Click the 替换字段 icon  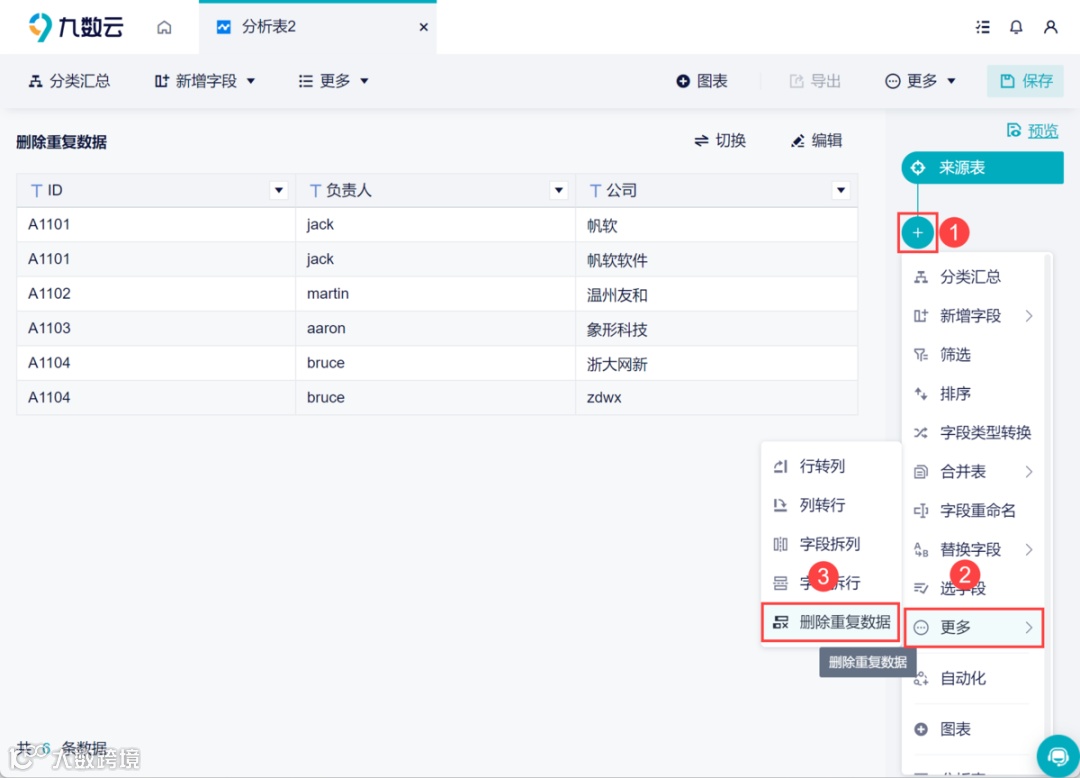(x=921, y=549)
